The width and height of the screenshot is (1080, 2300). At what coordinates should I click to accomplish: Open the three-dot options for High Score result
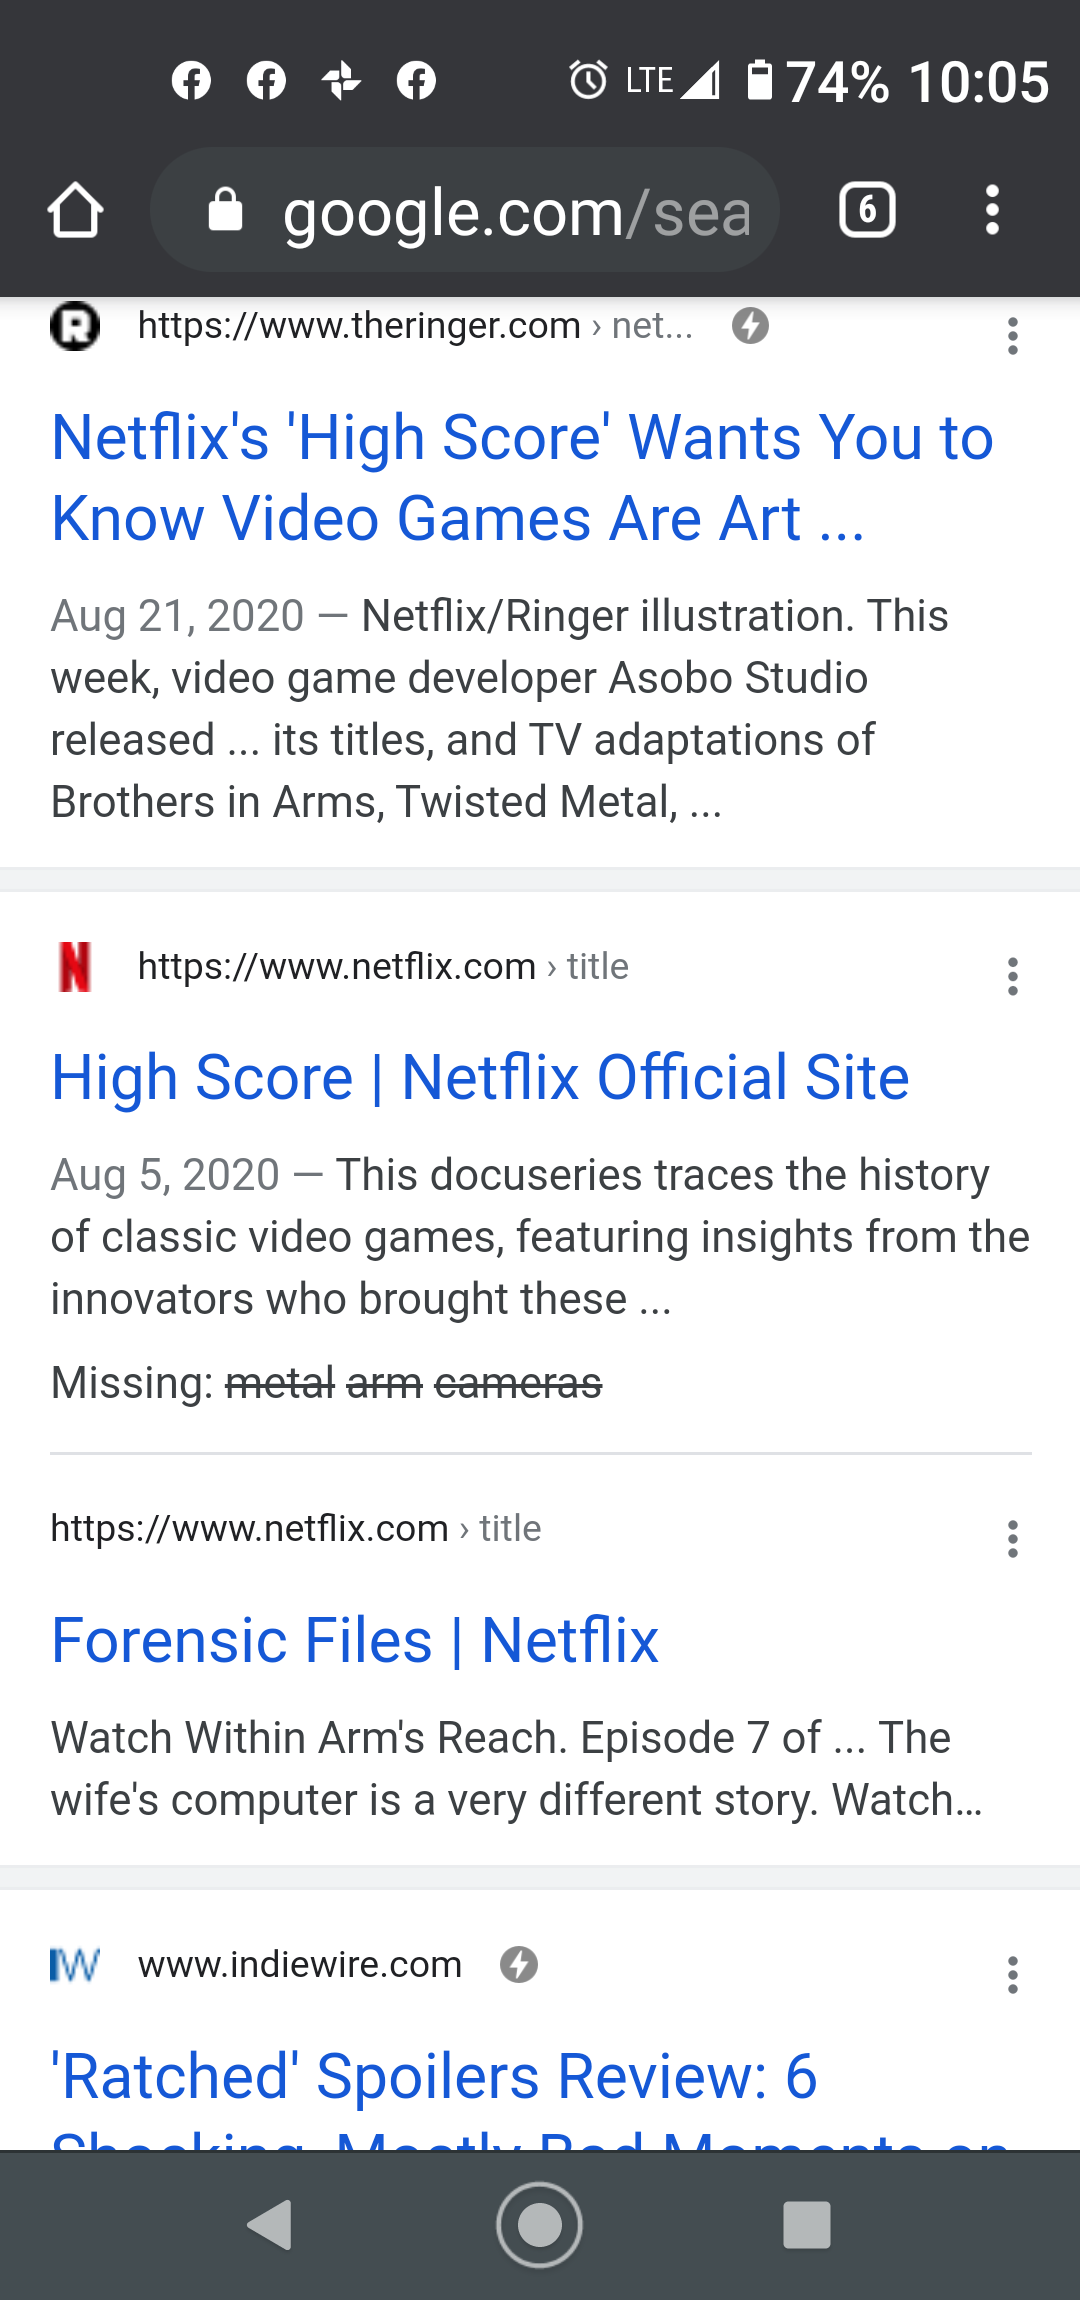pyautogui.click(x=1013, y=976)
